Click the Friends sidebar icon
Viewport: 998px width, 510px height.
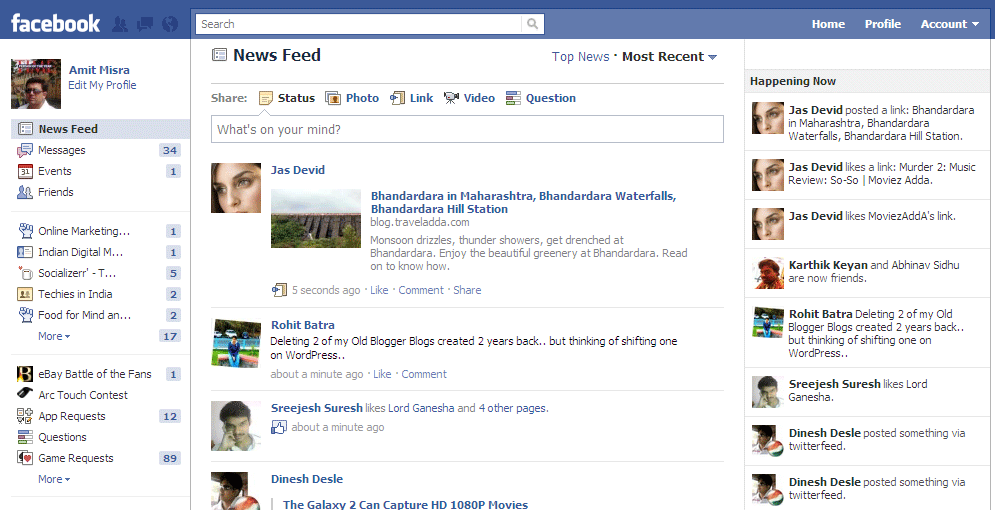pos(25,192)
